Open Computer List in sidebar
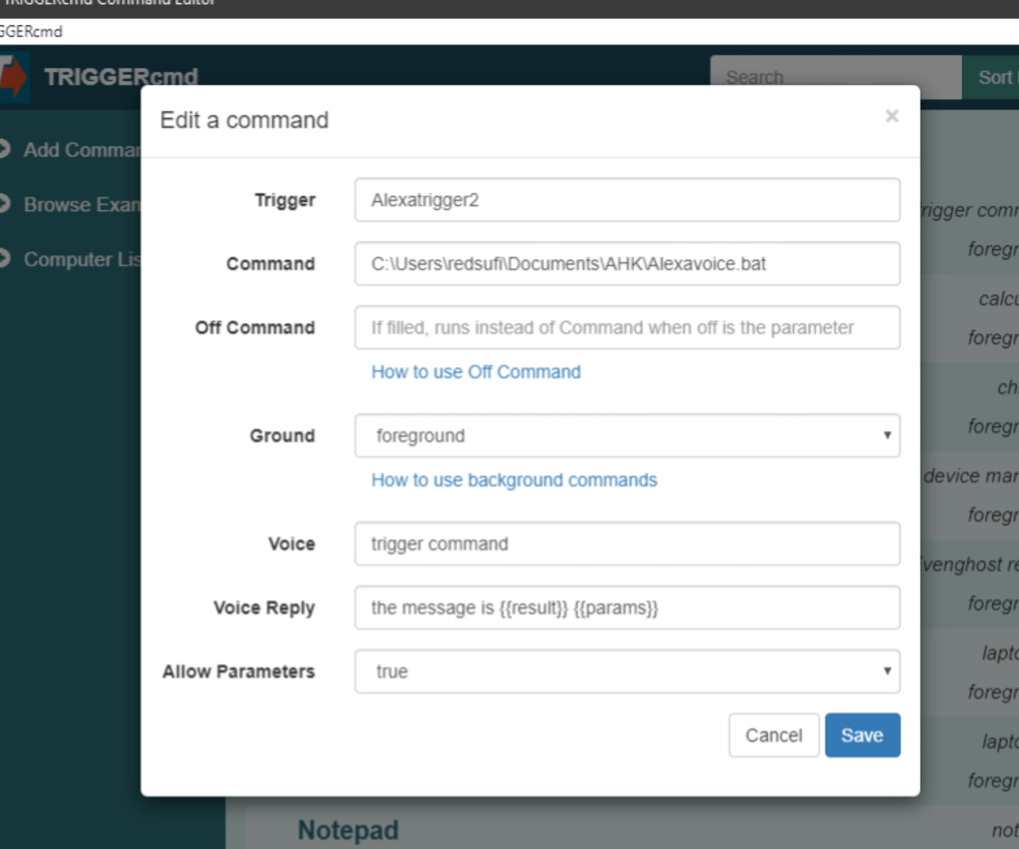The image size is (1019, 849). (x=82, y=259)
